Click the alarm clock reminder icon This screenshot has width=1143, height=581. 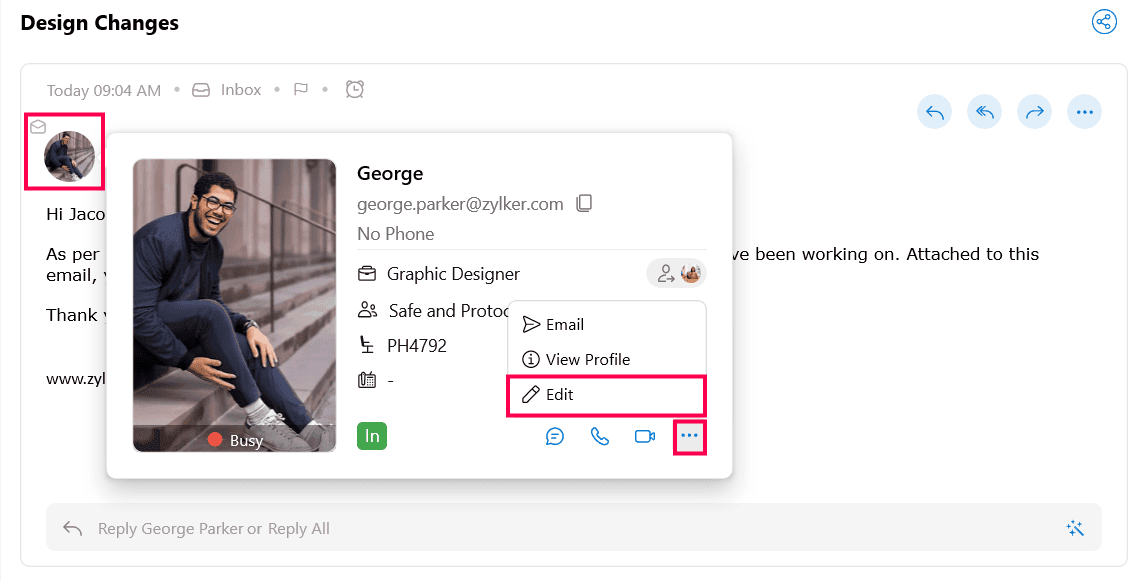[354, 89]
